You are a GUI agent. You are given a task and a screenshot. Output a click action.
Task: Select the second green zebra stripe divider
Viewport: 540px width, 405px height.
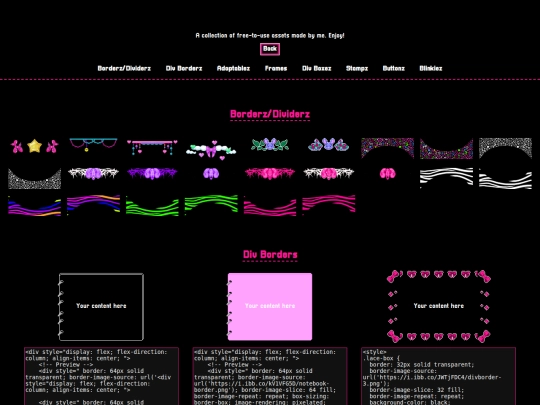pos(211,205)
